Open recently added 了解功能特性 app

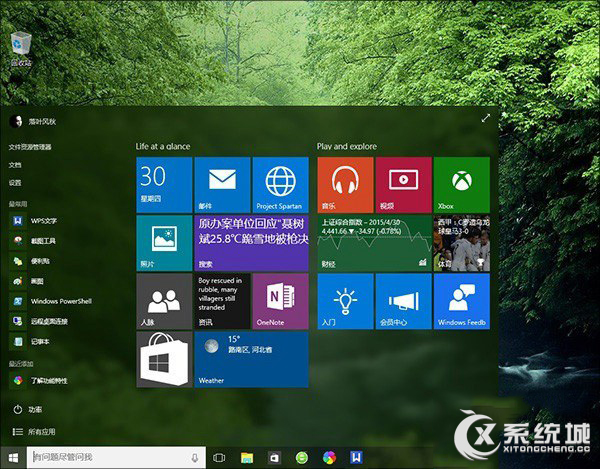pos(39,381)
